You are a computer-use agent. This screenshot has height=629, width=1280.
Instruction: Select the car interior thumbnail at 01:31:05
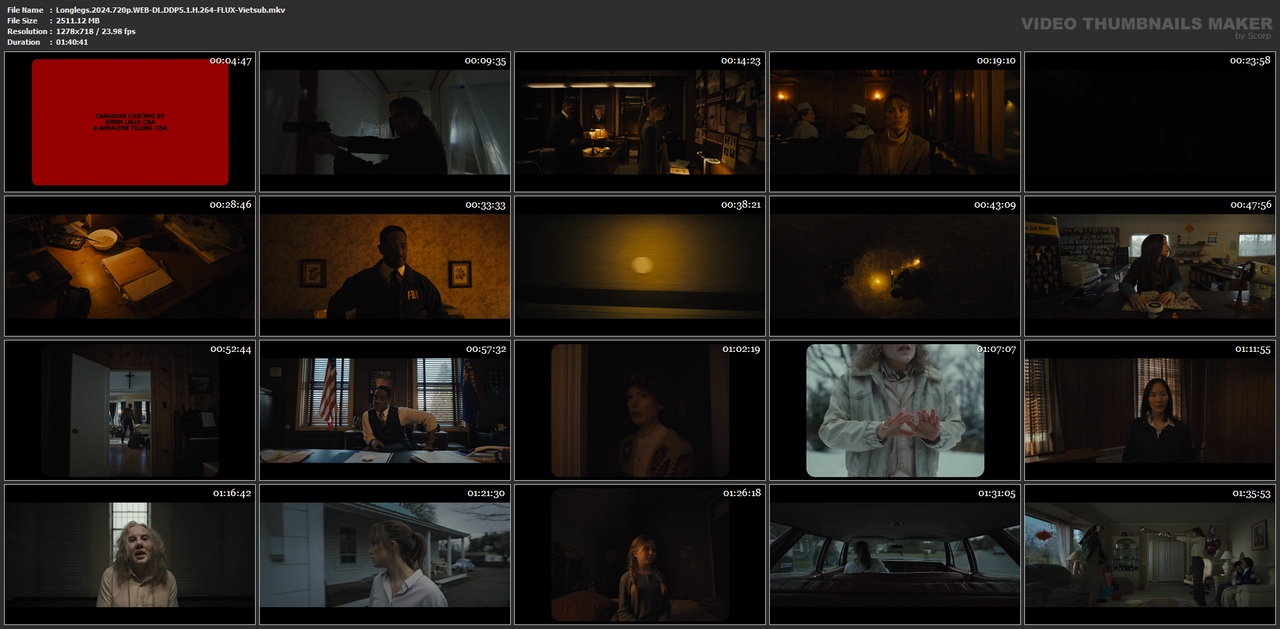pos(895,554)
